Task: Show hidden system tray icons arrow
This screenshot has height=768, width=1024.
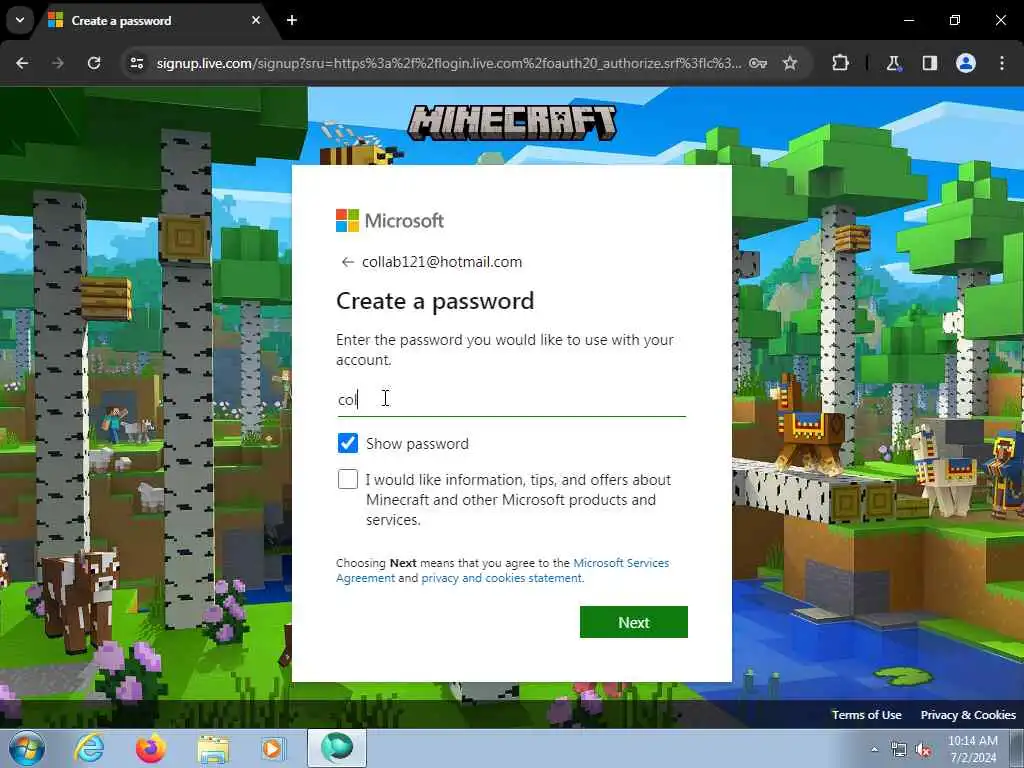Action: coord(874,749)
